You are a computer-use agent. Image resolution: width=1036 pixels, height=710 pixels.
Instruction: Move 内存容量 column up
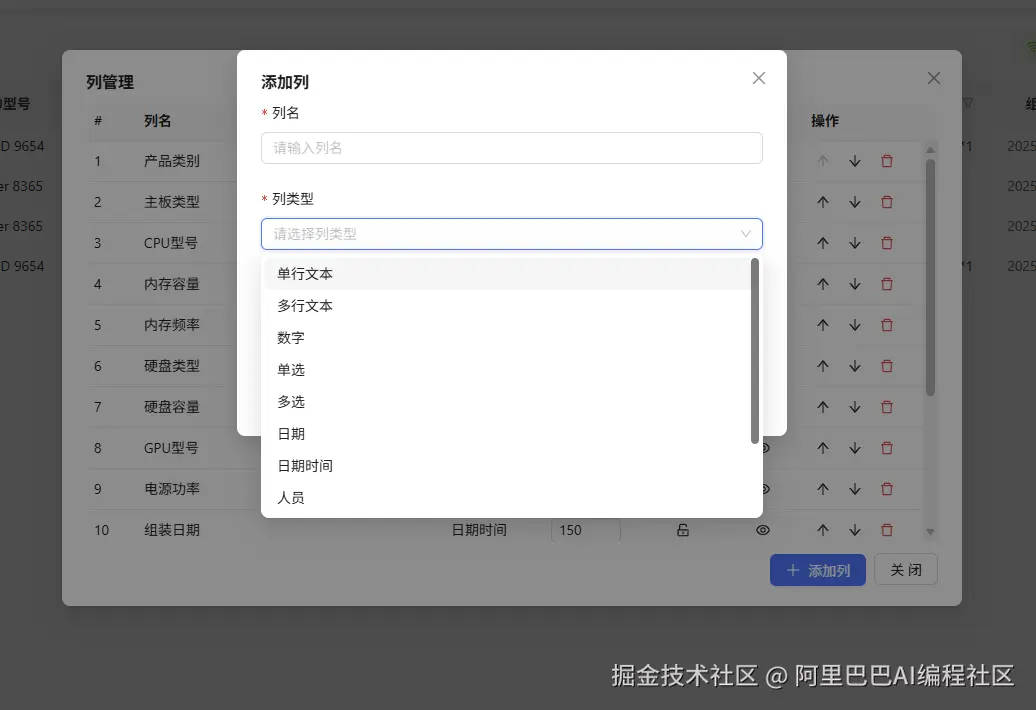click(x=823, y=284)
